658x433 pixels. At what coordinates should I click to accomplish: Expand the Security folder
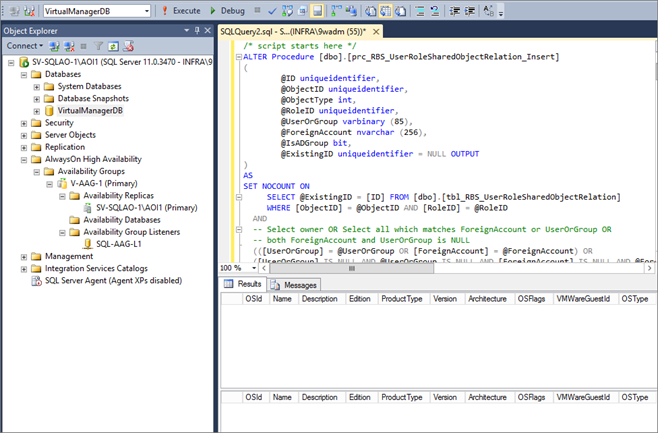coord(24,123)
